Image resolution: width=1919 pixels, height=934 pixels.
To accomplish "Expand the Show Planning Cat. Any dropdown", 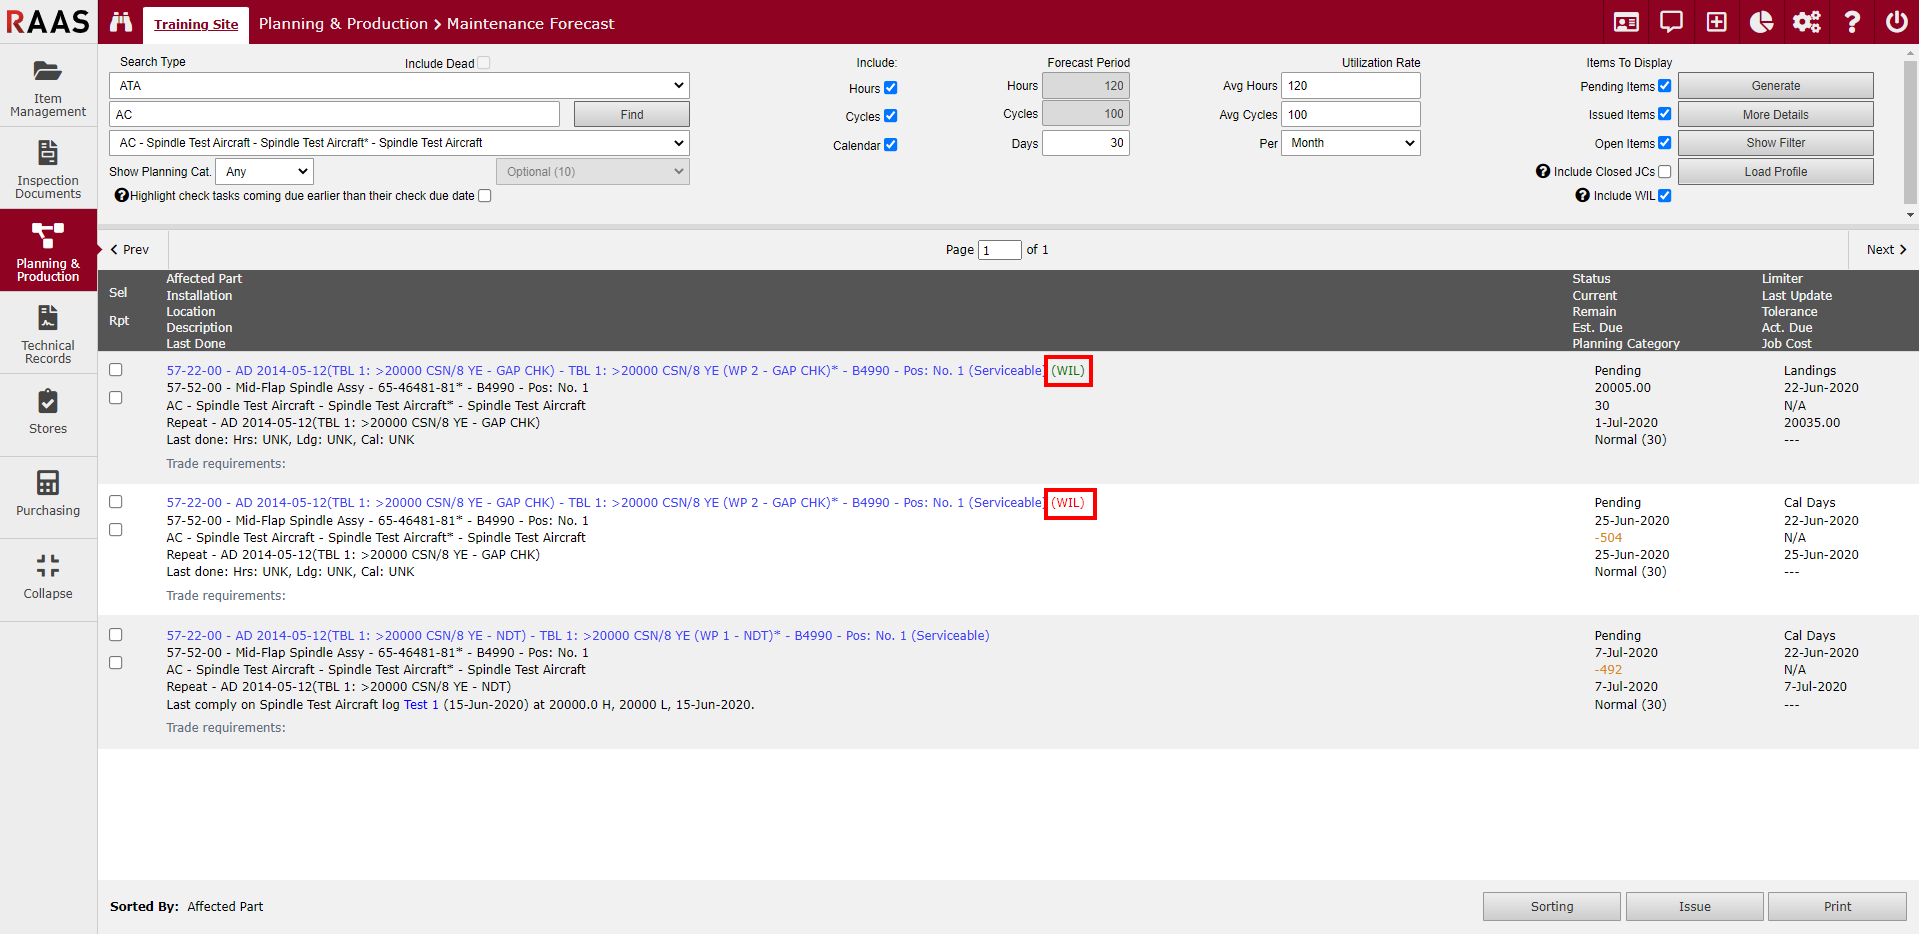I will coord(265,172).
